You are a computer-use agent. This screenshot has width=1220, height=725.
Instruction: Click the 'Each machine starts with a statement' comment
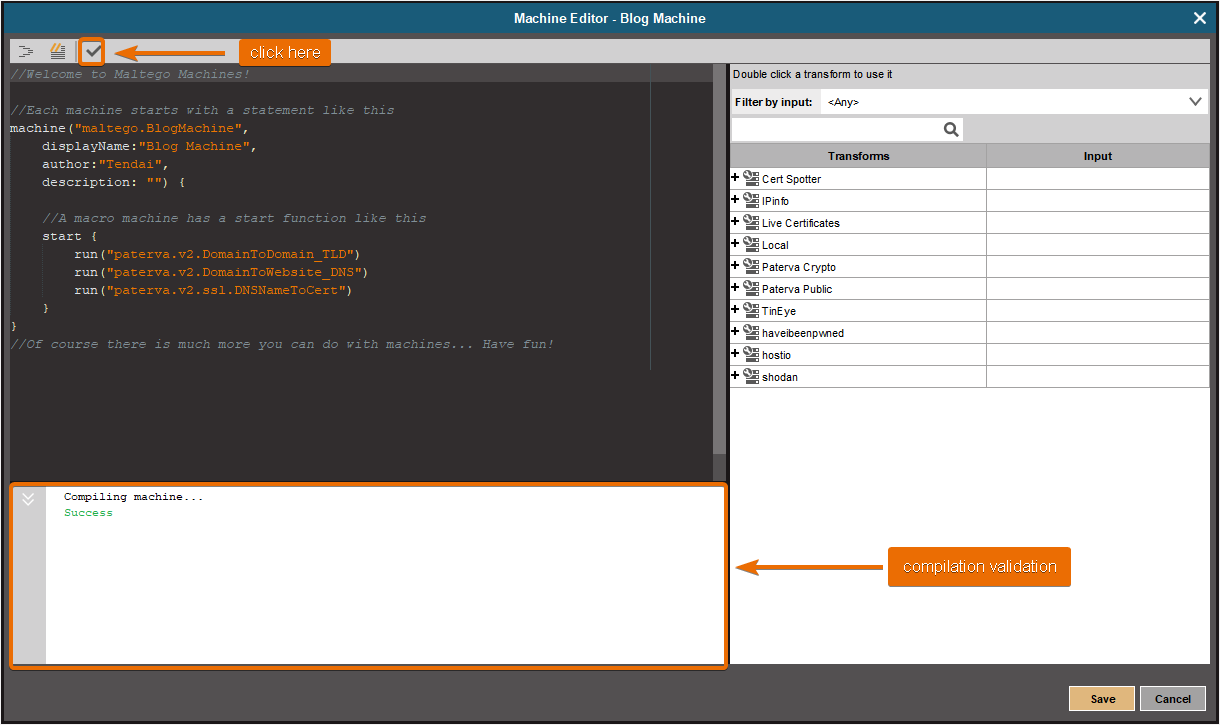click(202, 110)
